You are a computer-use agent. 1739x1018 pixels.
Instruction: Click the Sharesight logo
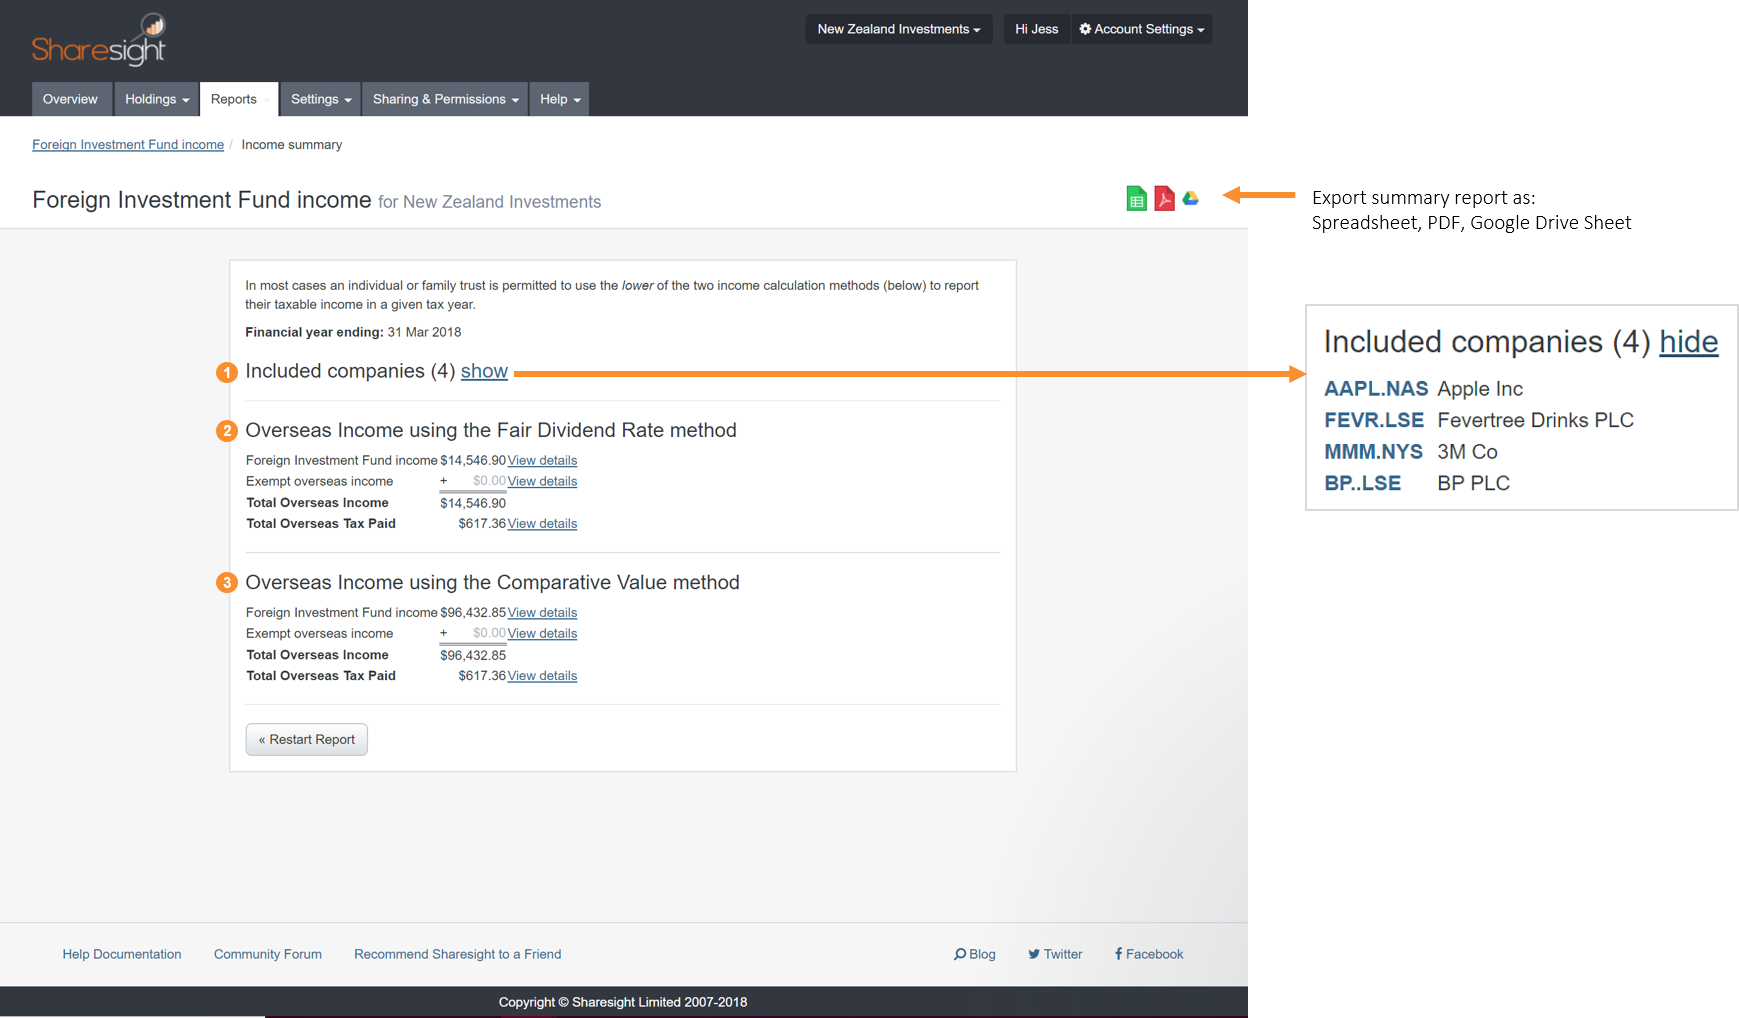99,38
